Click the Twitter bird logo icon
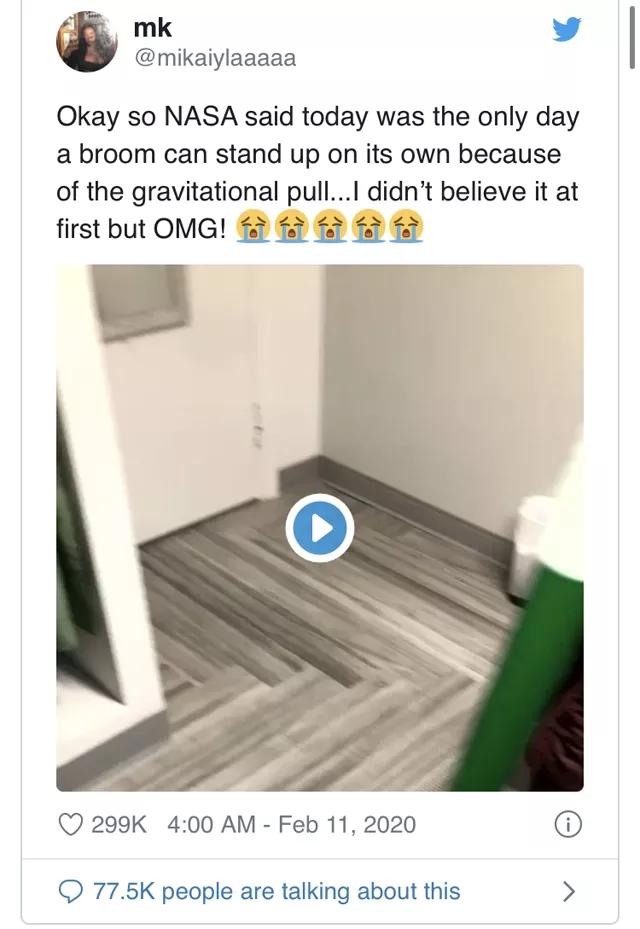This screenshot has height=929, width=640. [x=567, y=29]
